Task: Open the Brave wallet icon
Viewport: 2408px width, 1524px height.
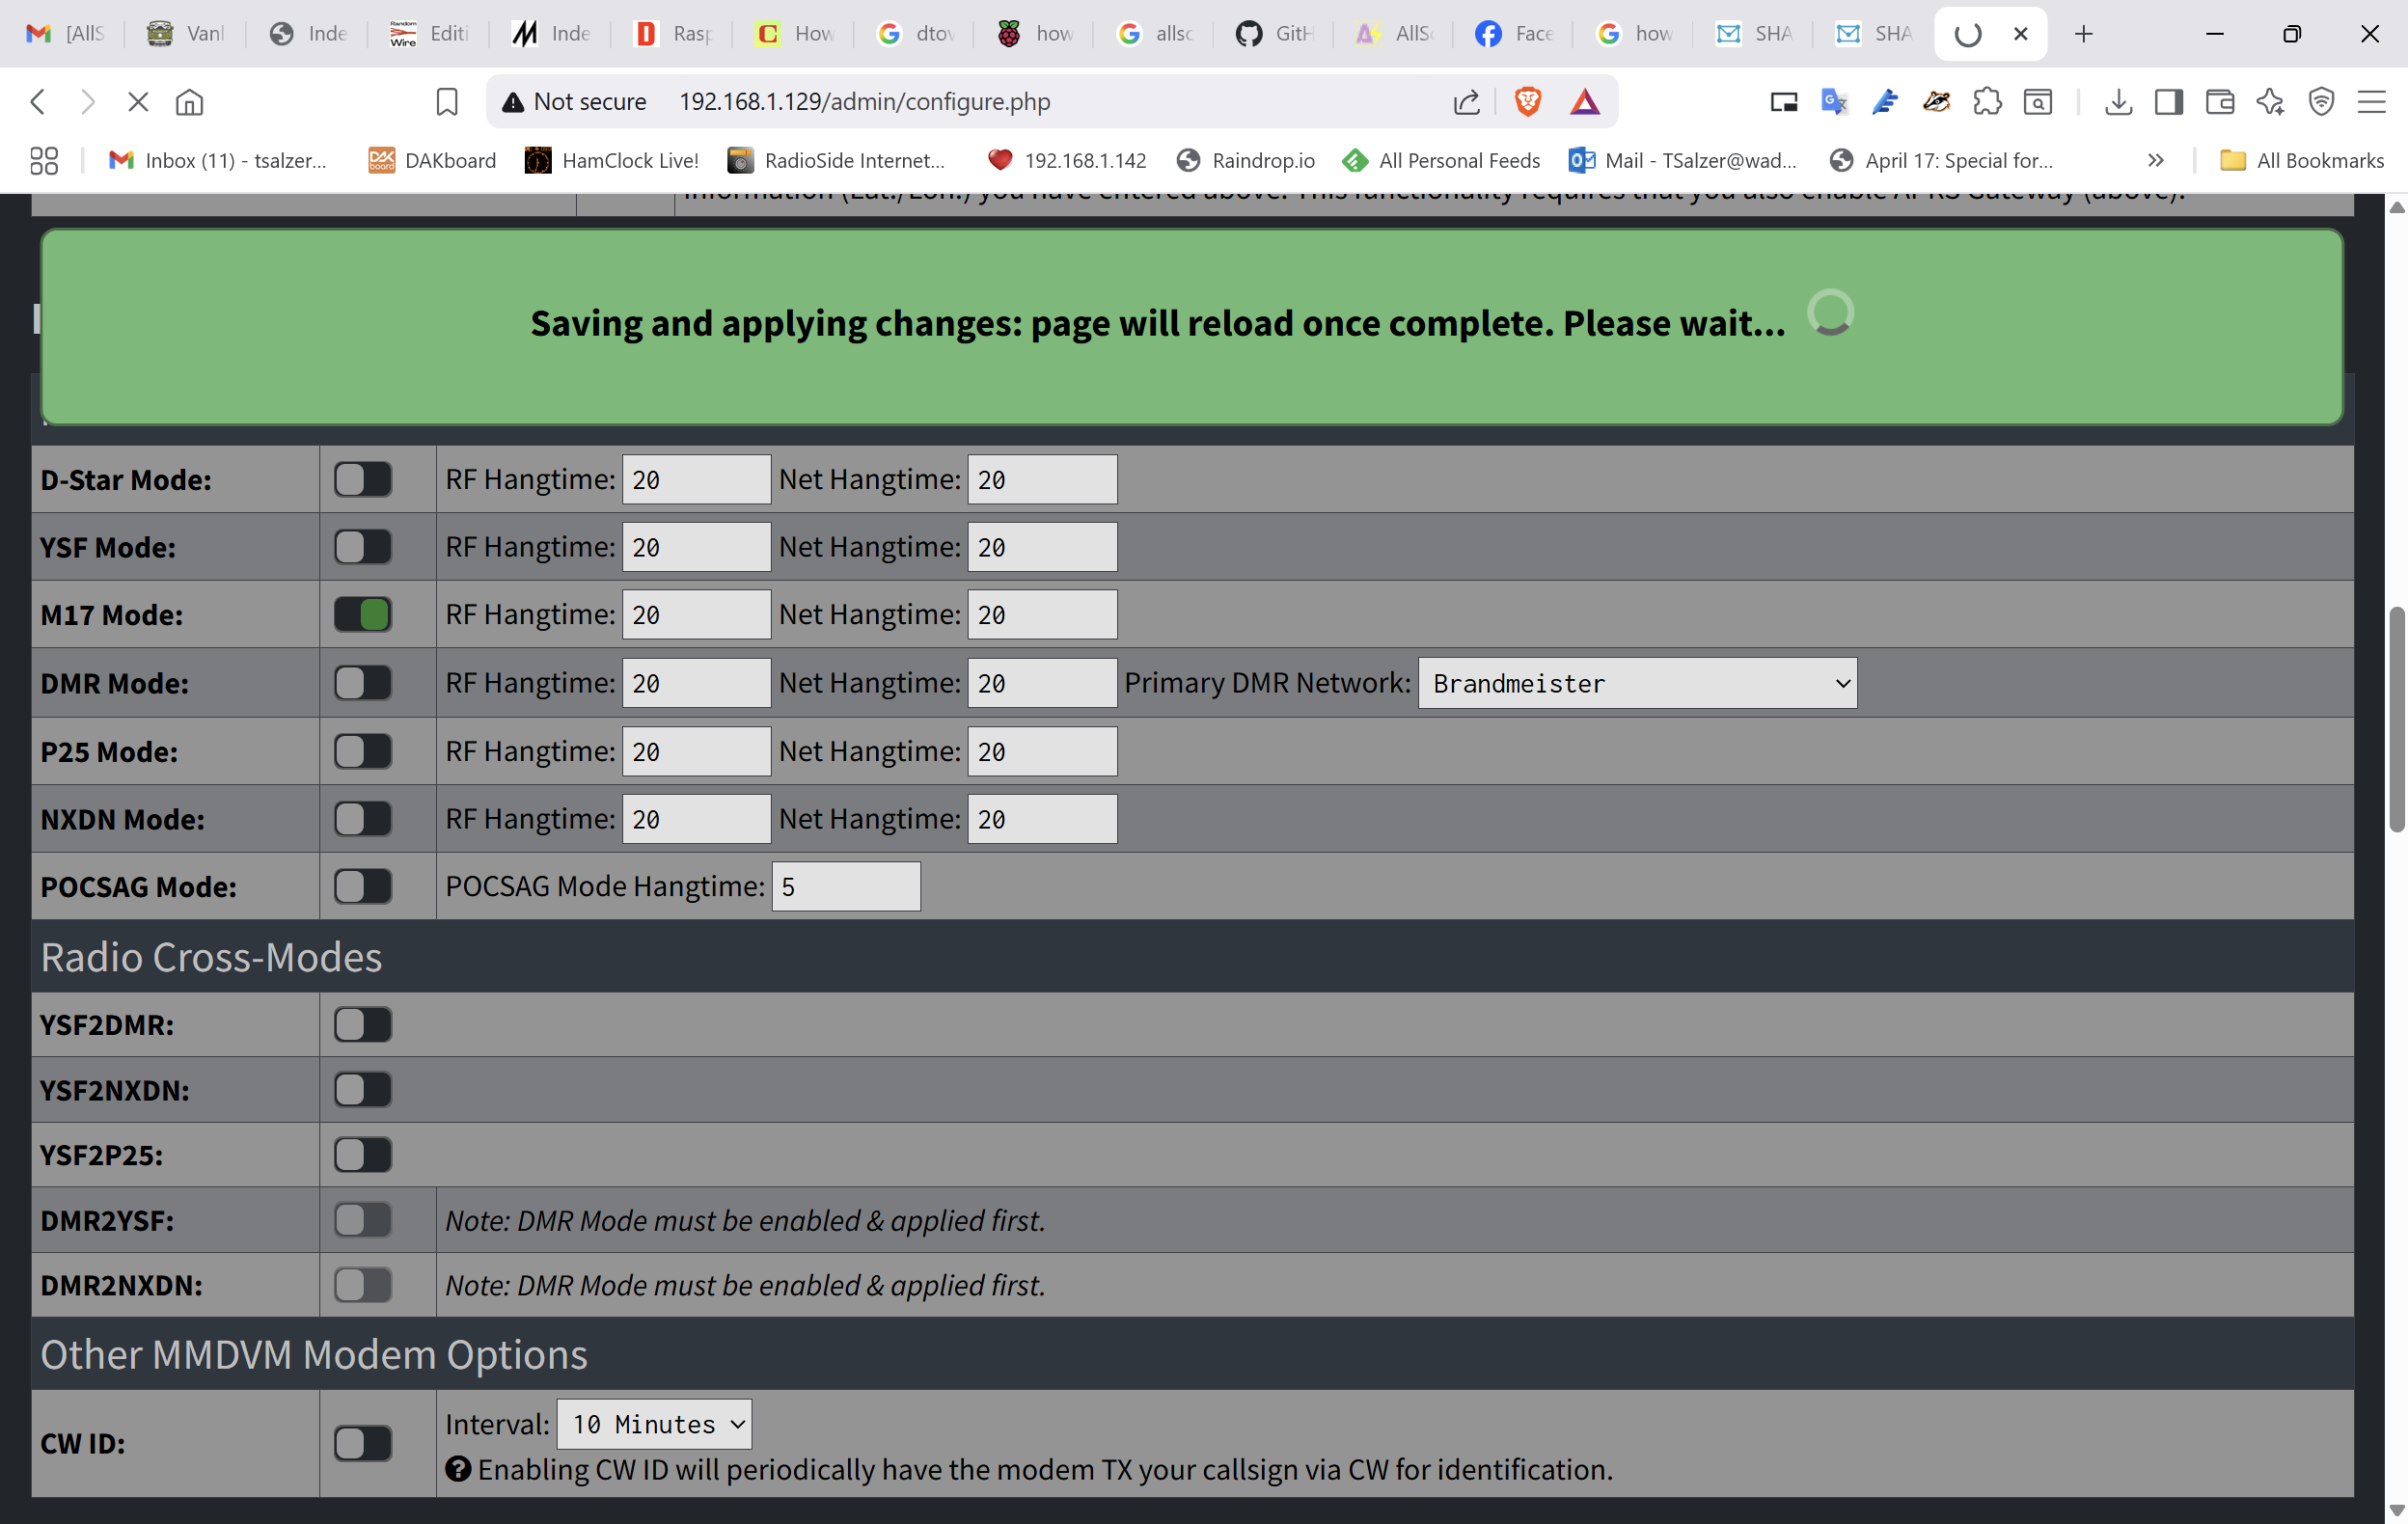Action: [x=2219, y=101]
